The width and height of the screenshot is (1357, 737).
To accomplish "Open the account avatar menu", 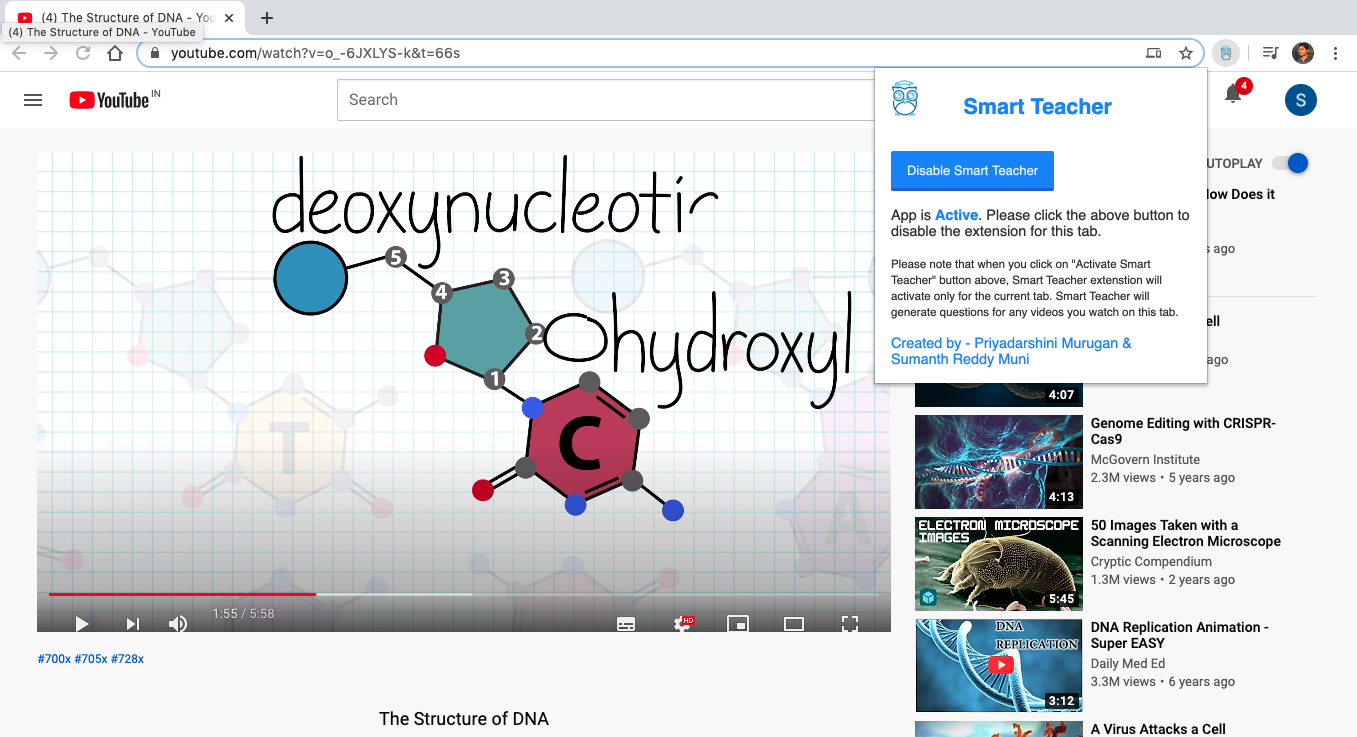I will coord(1301,99).
